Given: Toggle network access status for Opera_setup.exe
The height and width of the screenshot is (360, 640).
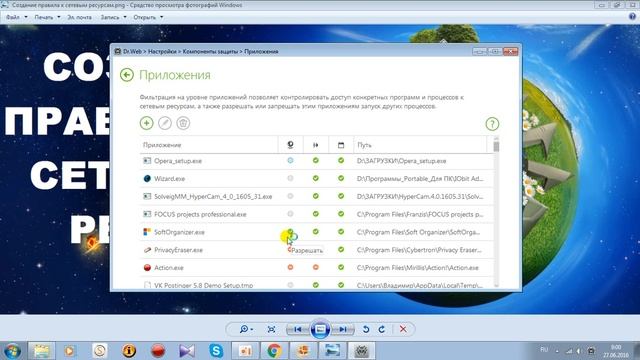Looking at the screenshot, I should click(x=290, y=160).
